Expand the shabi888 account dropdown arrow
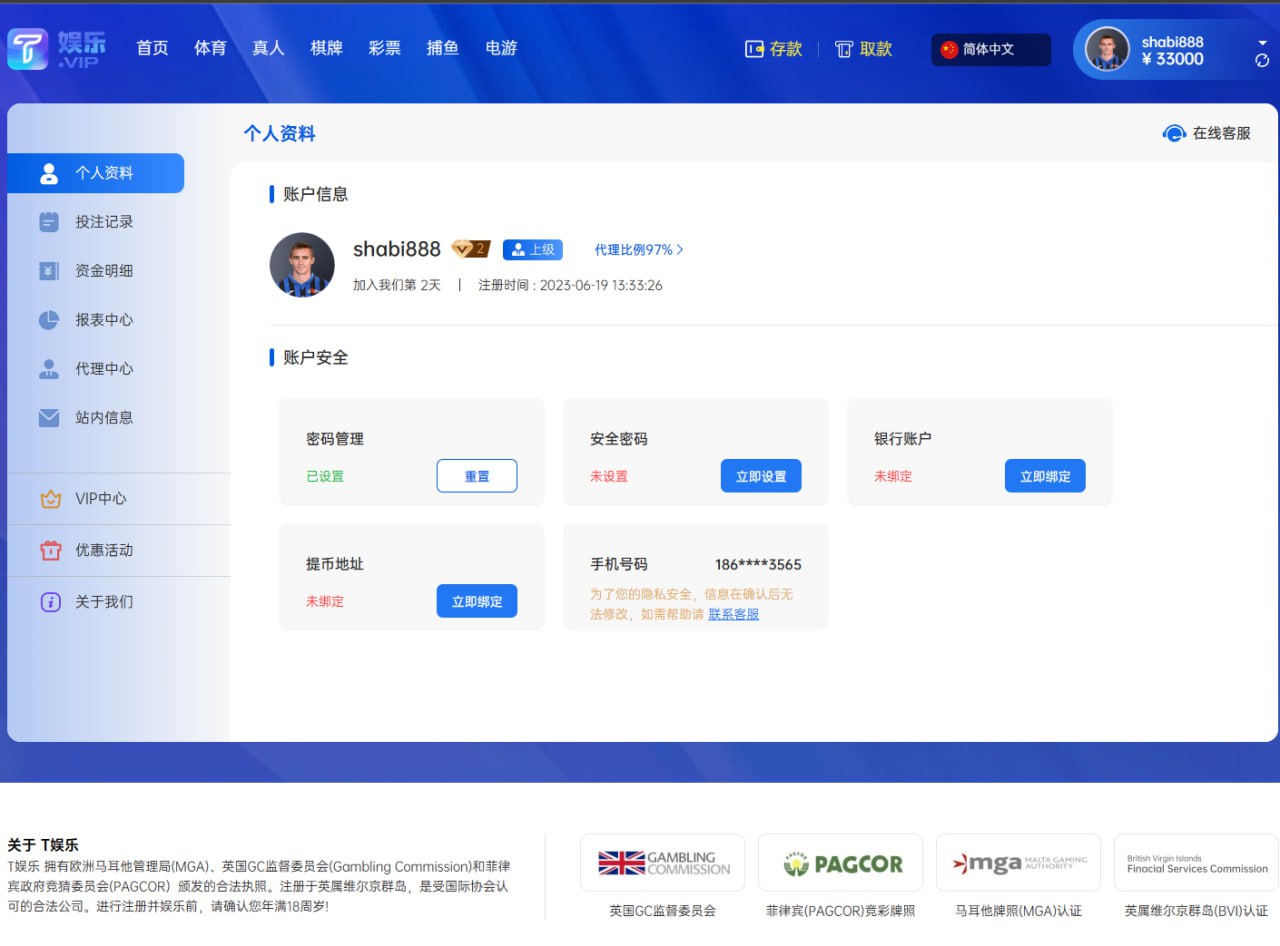 [x=1262, y=44]
